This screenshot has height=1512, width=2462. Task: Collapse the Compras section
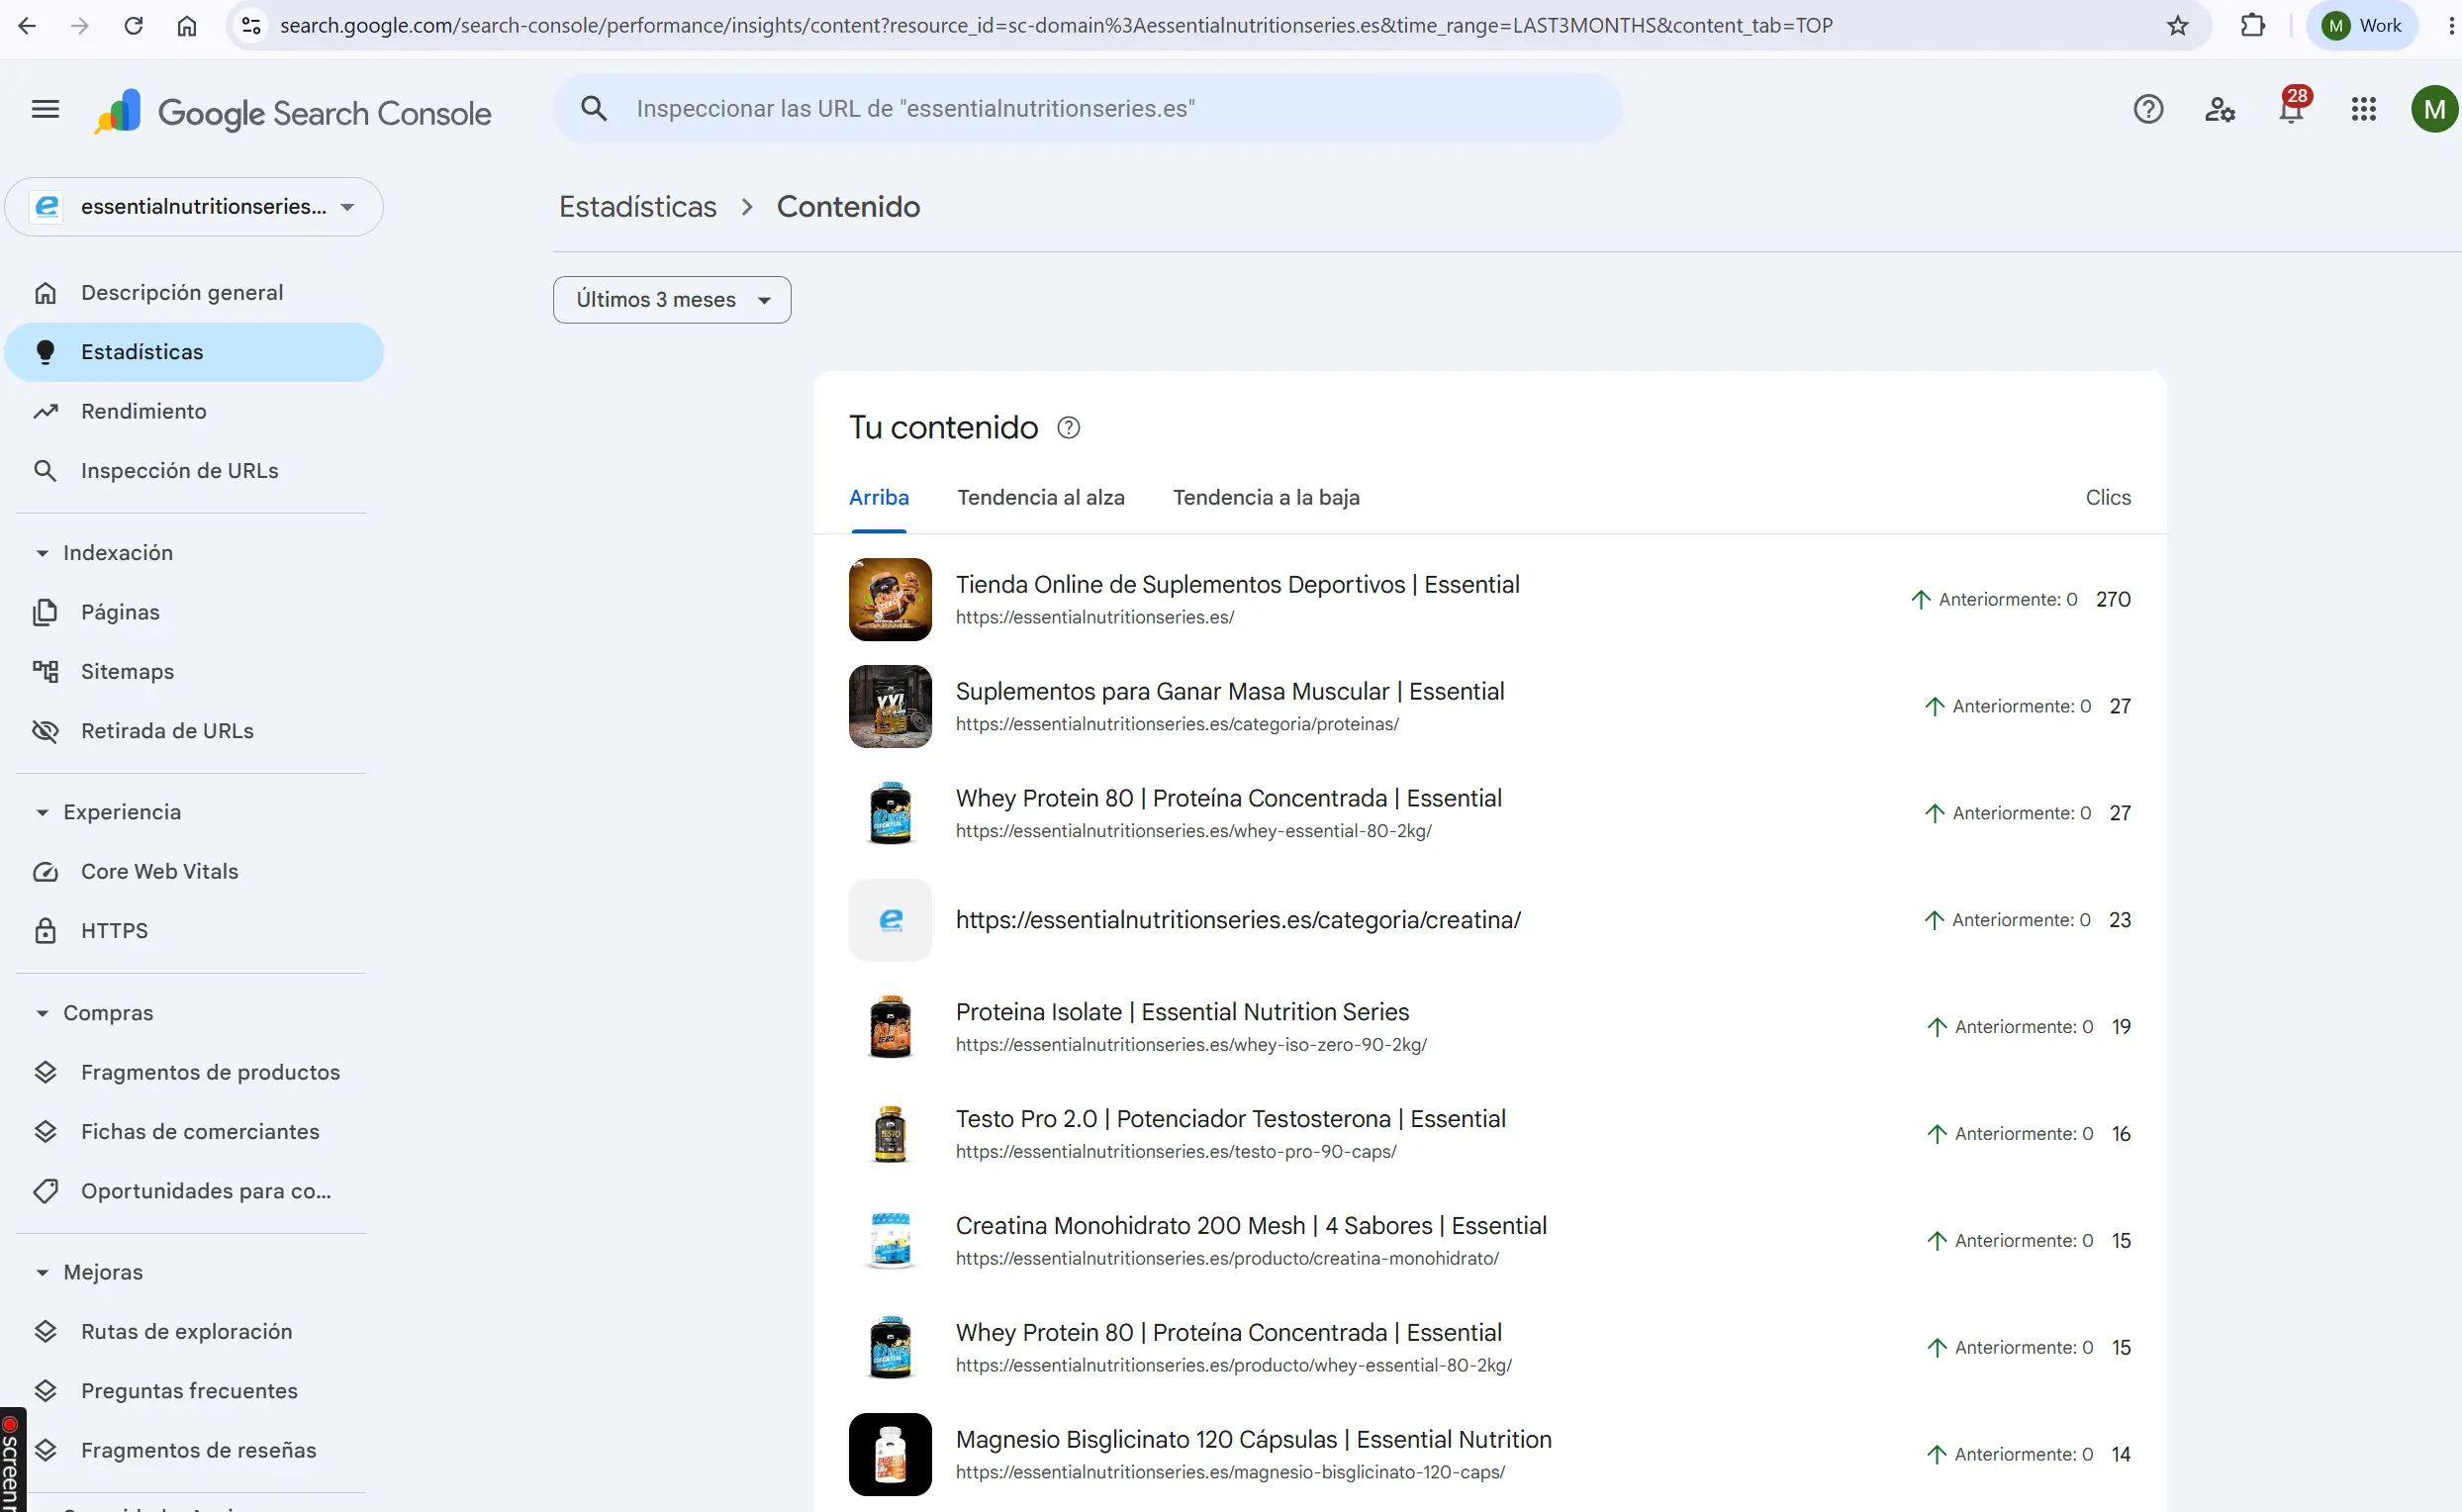pyautogui.click(x=94, y=1013)
